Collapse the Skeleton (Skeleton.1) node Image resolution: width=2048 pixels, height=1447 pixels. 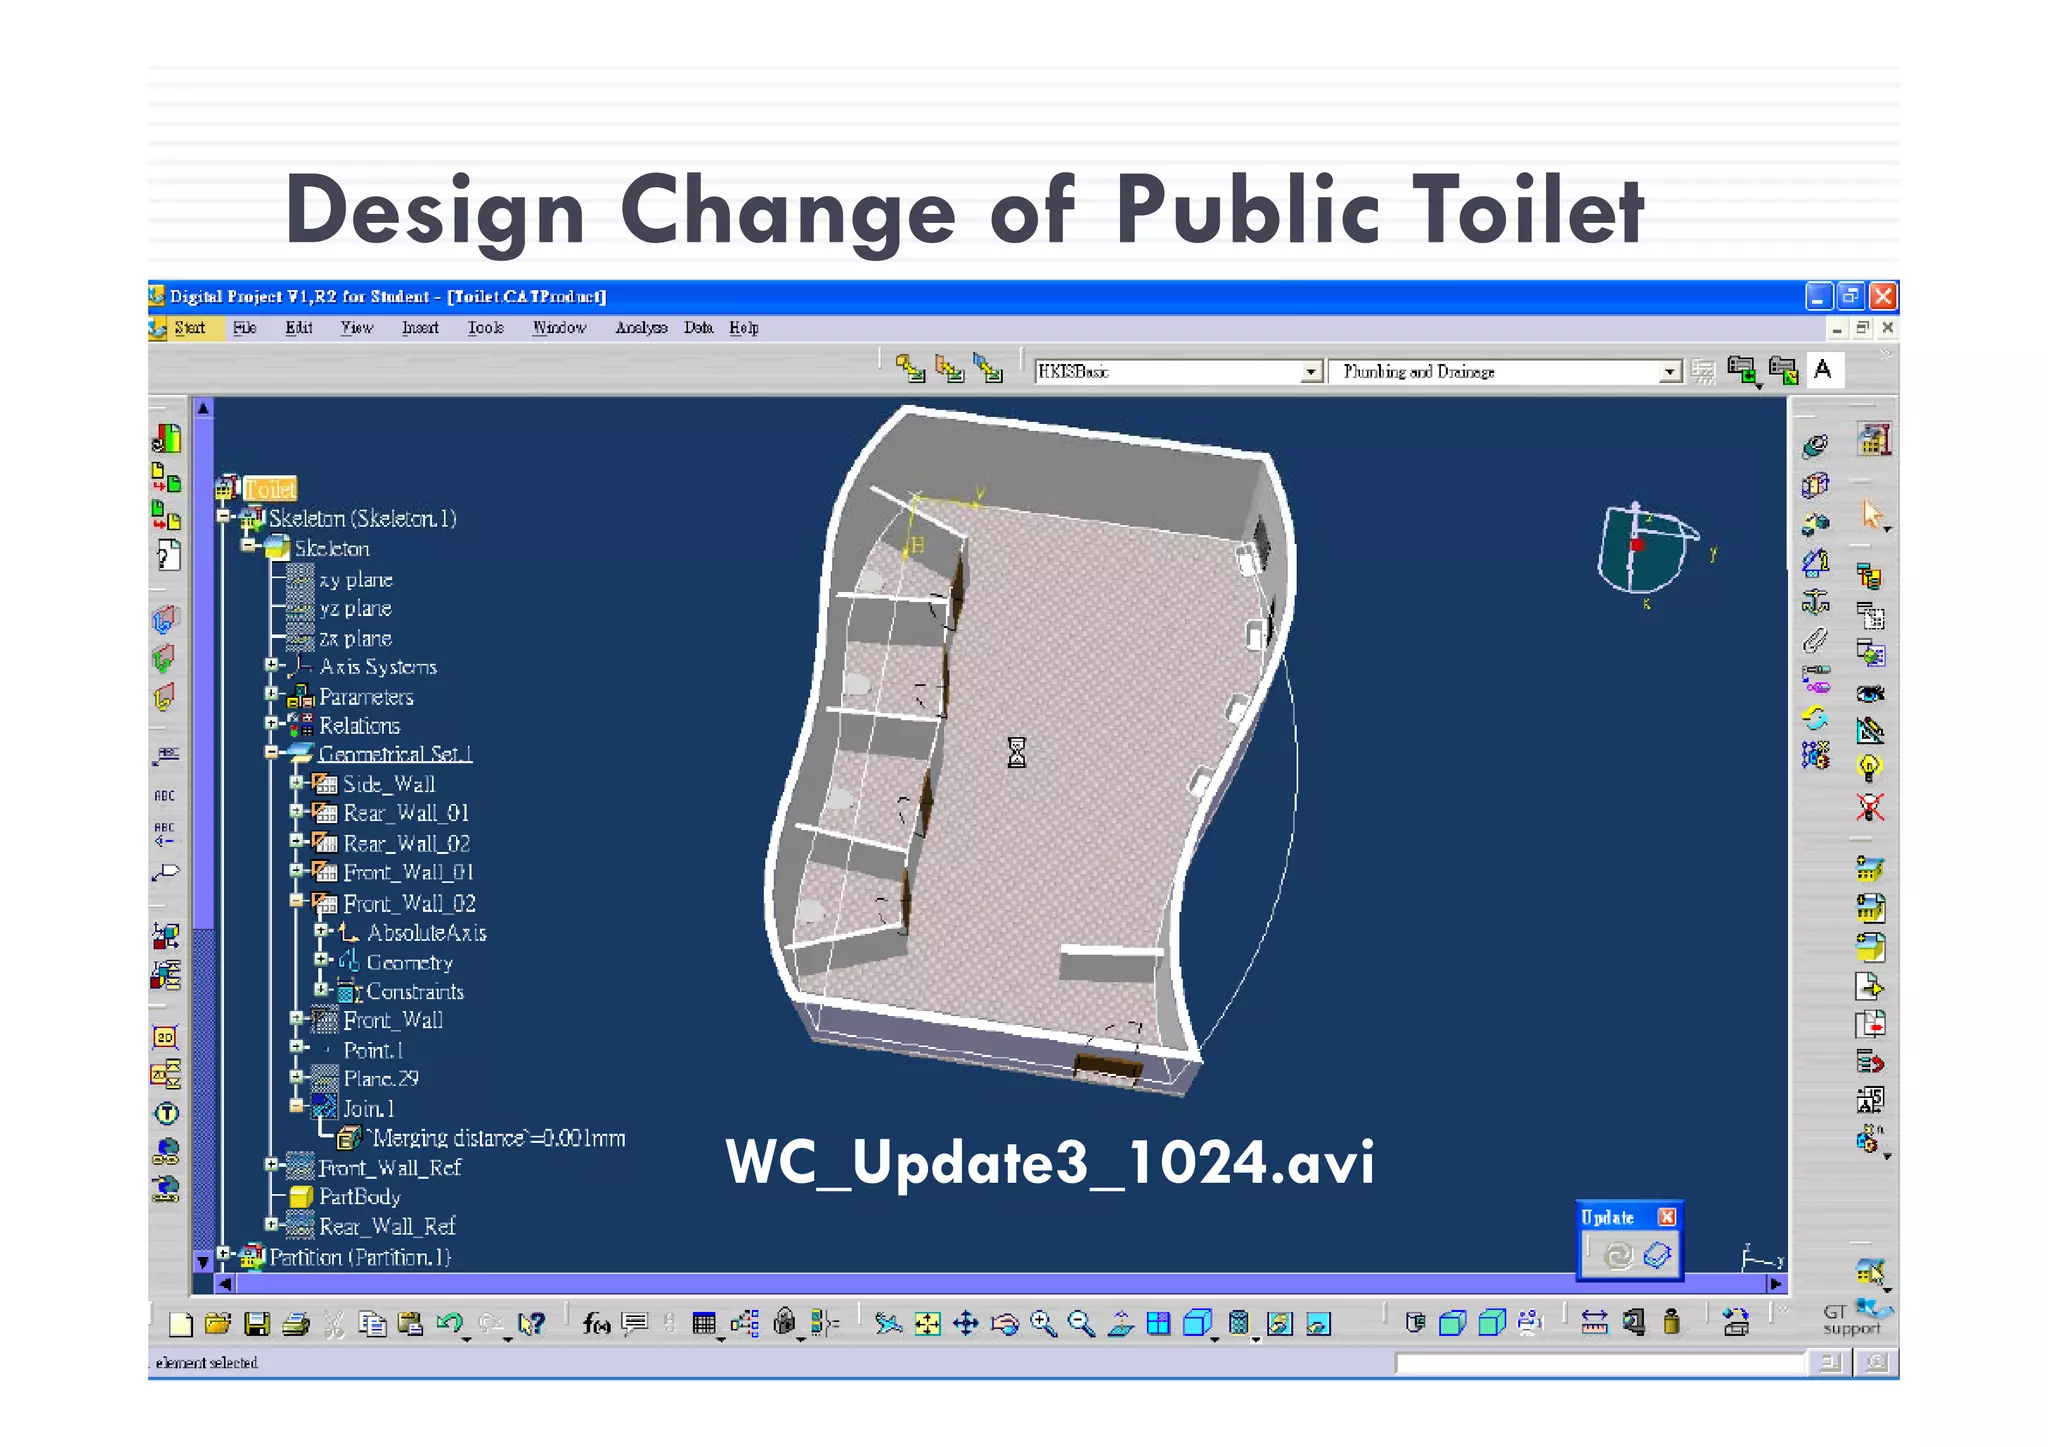(224, 517)
